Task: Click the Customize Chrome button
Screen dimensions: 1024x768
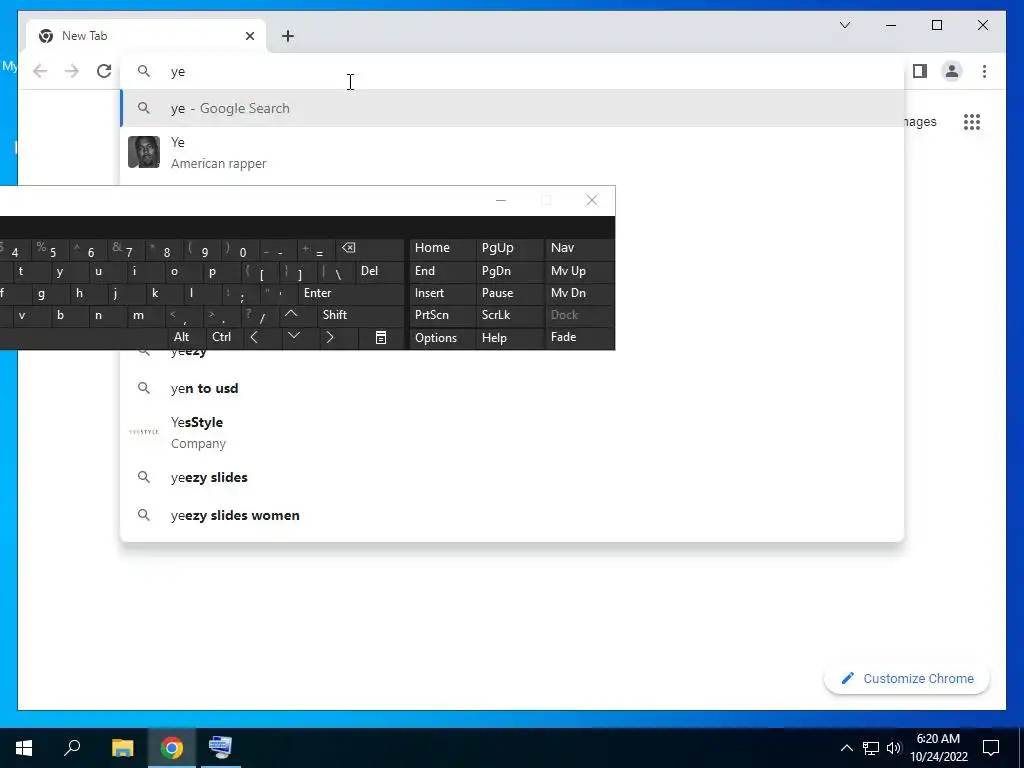Action: click(x=907, y=679)
